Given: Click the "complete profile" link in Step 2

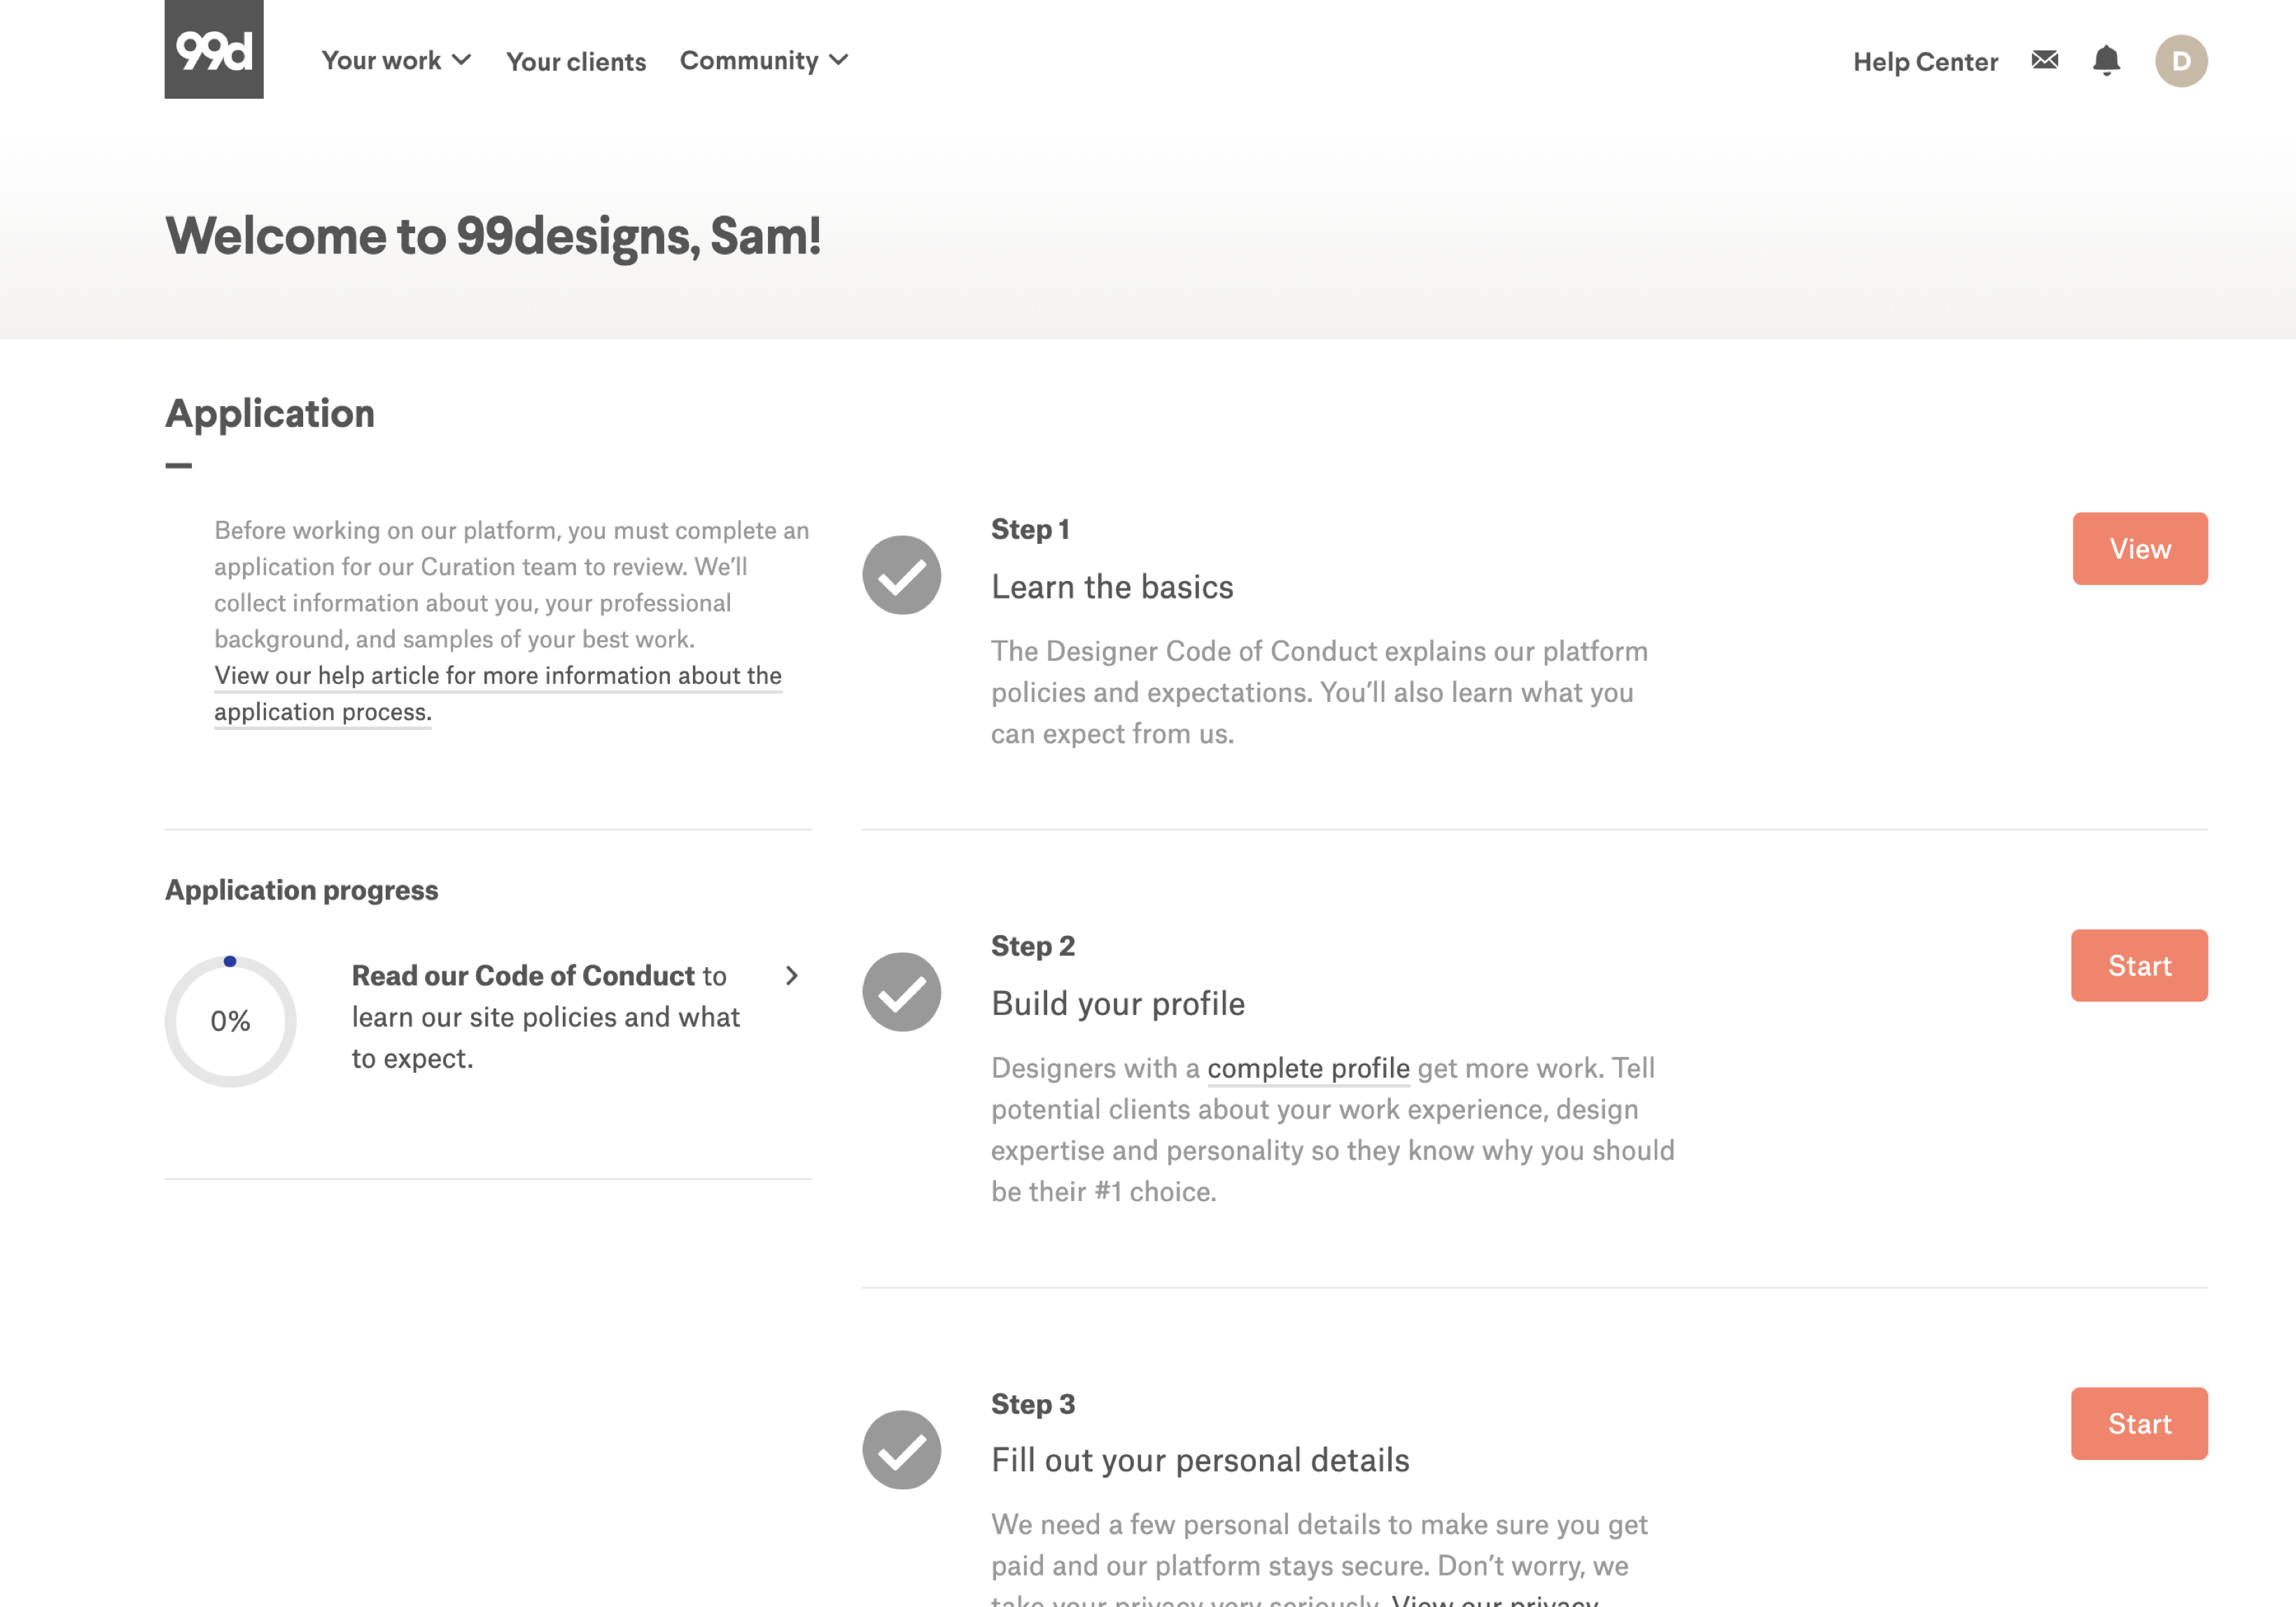Looking at the screenshot, I should coord(1308,1068).
